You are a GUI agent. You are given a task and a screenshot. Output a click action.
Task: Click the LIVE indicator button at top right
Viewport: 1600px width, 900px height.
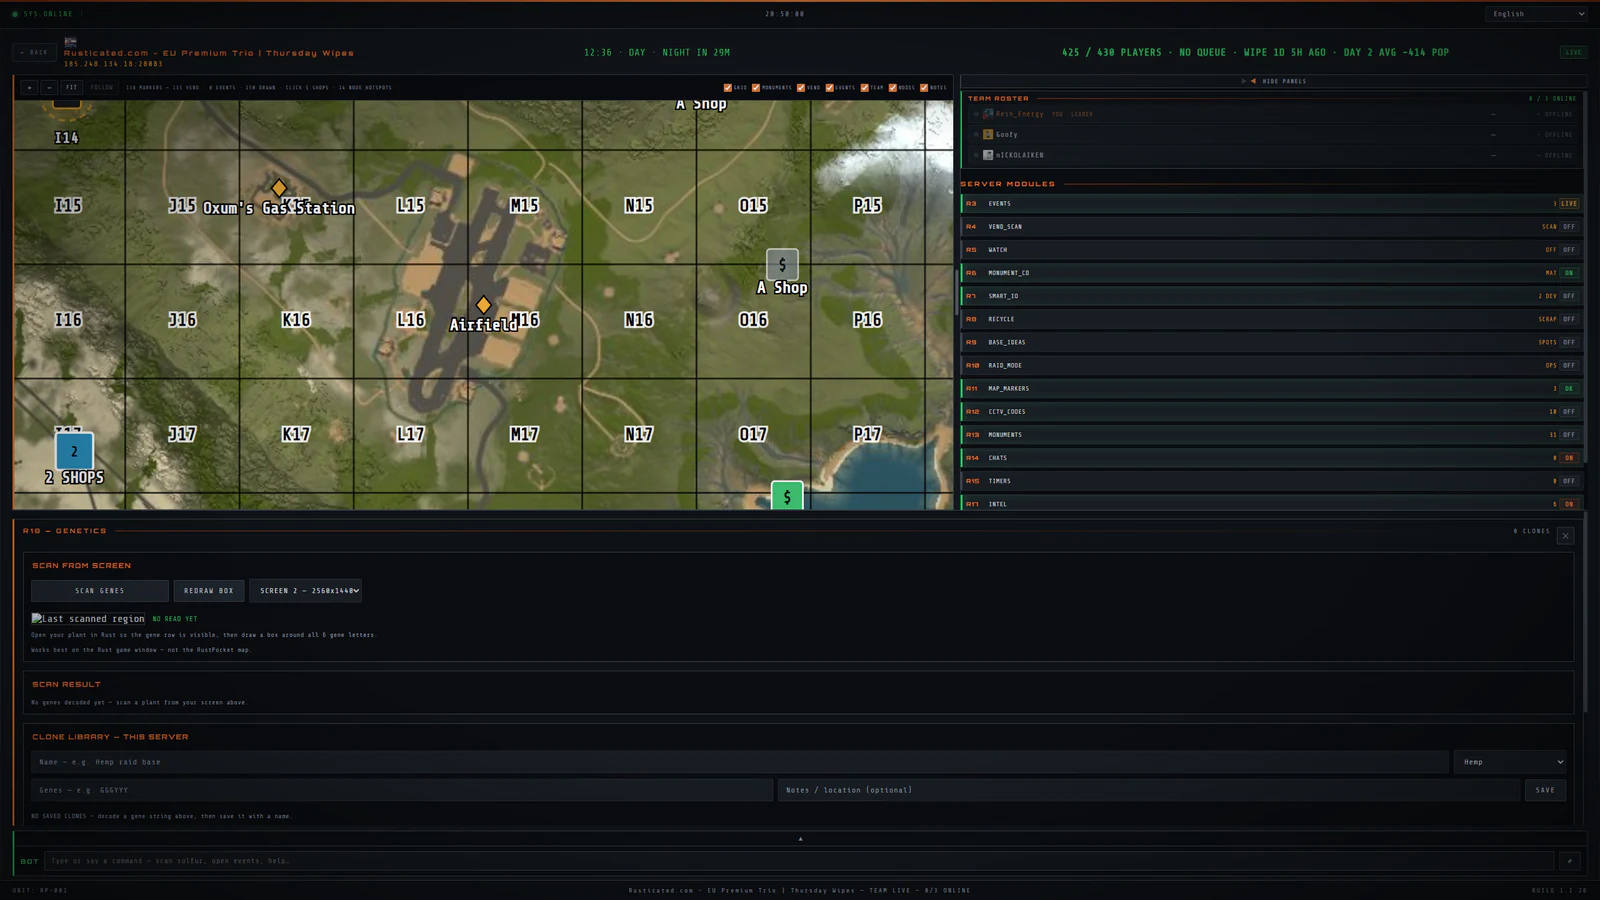(1573, 52)
